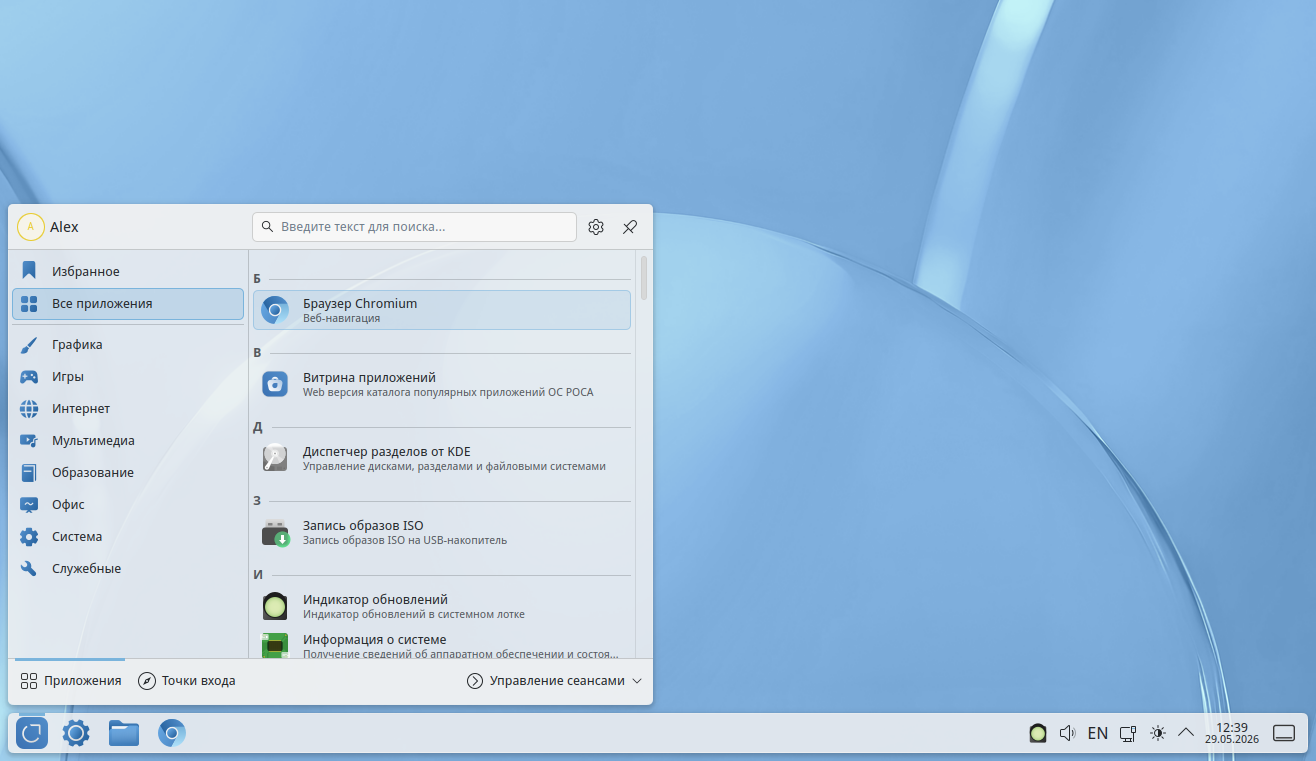Open the Система category
Screen dimensions: 1316x761
(x=128, y=537)
